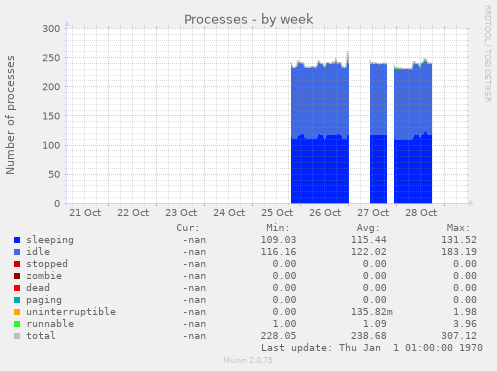
Task: Click sleeping maximum value 131.52
Action: click(x=459, y=240)
